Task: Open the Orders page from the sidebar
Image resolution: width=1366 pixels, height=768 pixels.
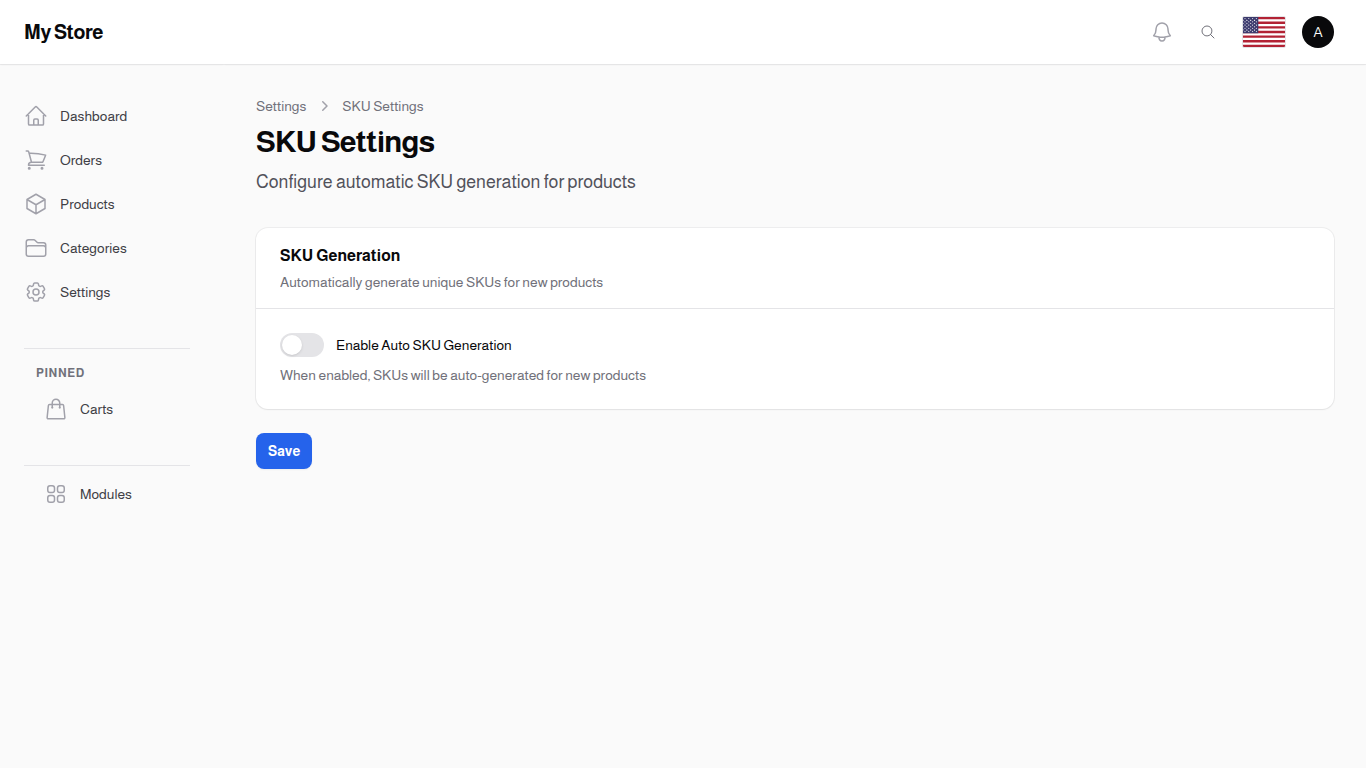Action: 80,160
